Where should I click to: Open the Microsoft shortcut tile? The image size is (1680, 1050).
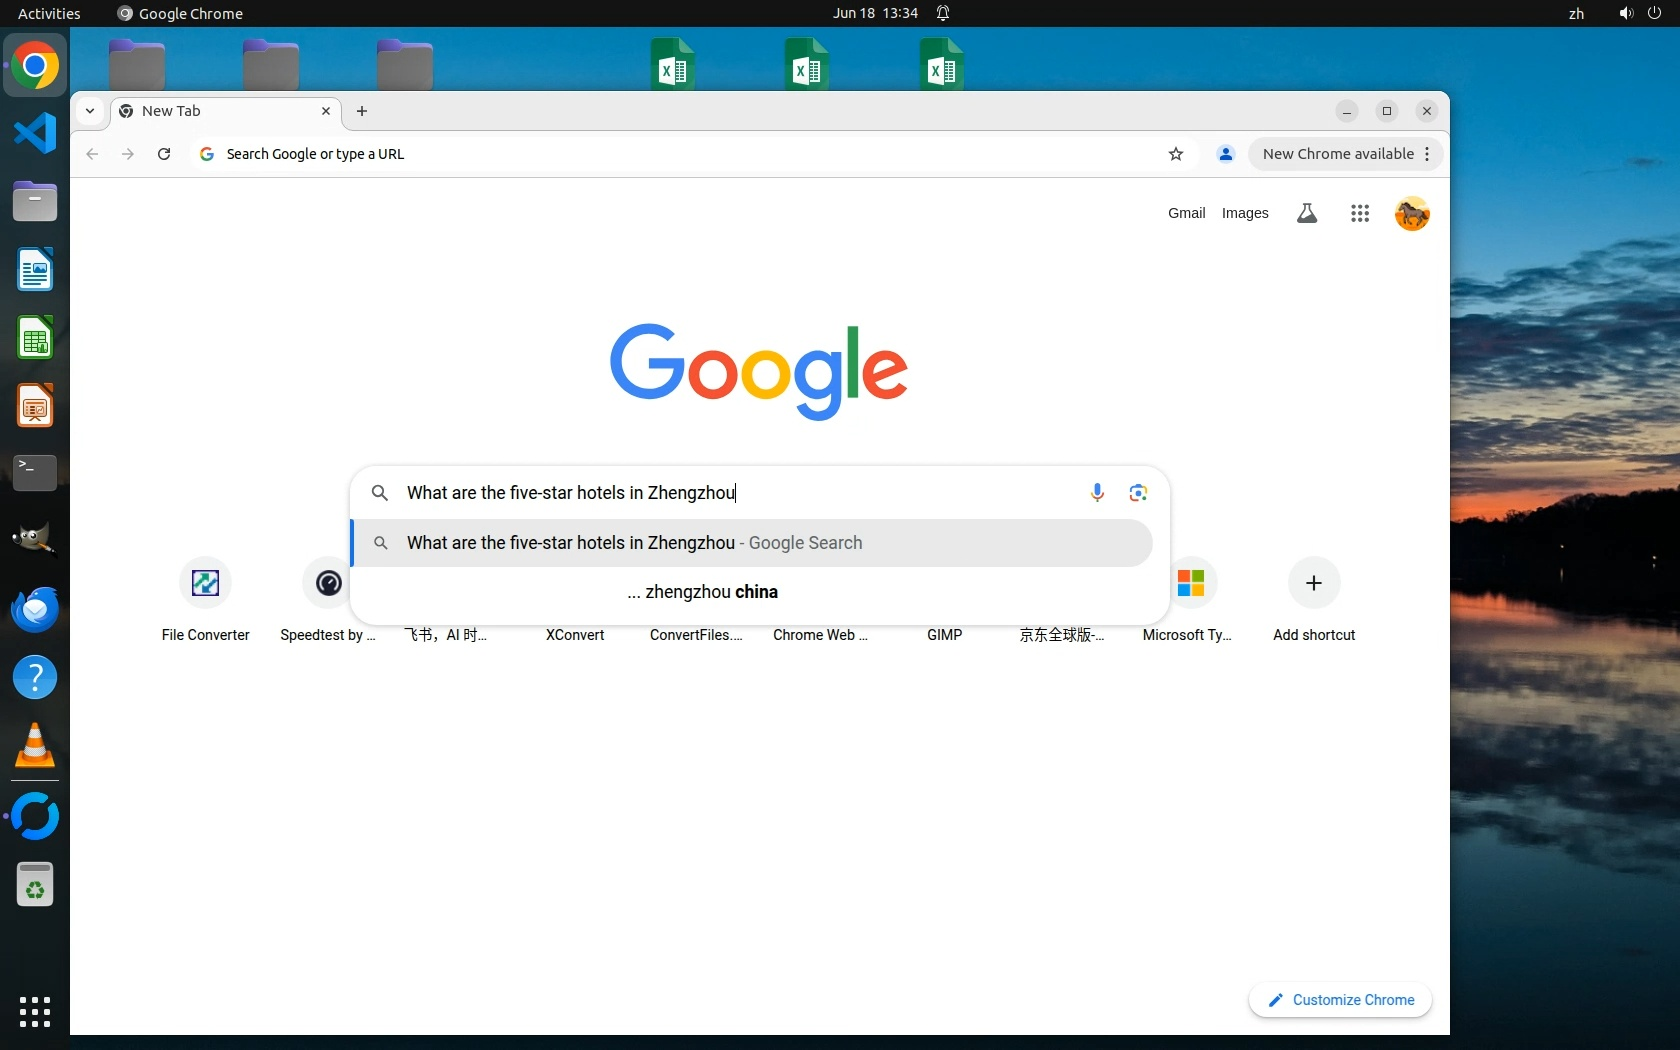point(1190,583)
